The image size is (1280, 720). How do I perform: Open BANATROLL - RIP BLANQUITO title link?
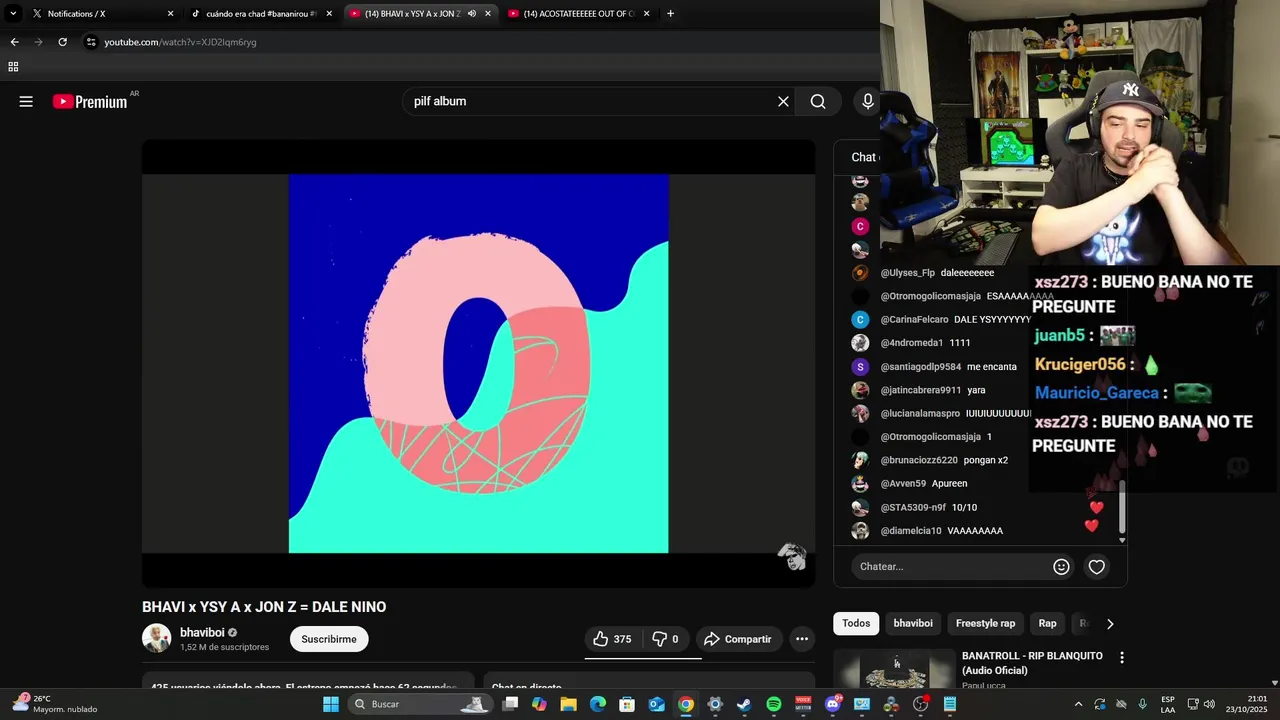tap(1032, 663)
